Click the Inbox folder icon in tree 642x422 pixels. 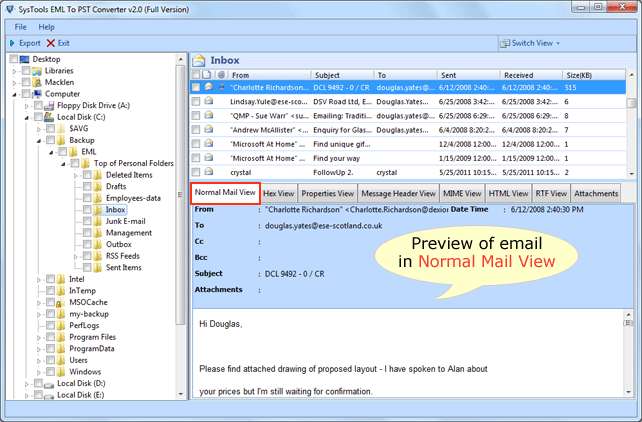tap(97, 210)
